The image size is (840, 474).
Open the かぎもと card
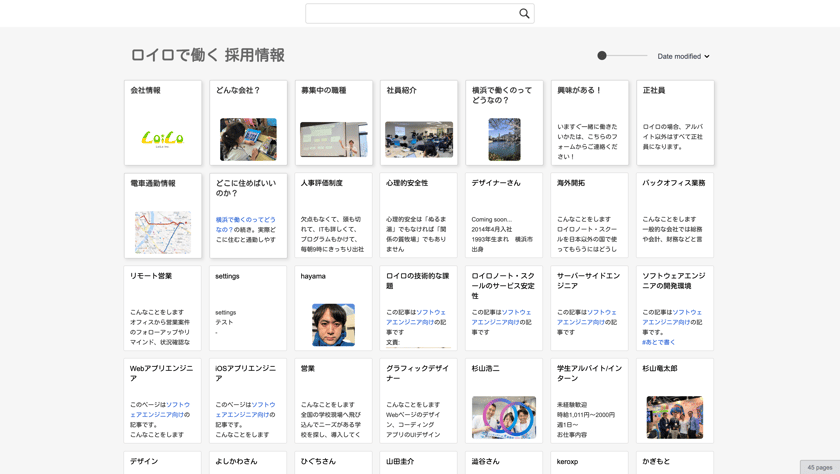click(x=675, y=463)
